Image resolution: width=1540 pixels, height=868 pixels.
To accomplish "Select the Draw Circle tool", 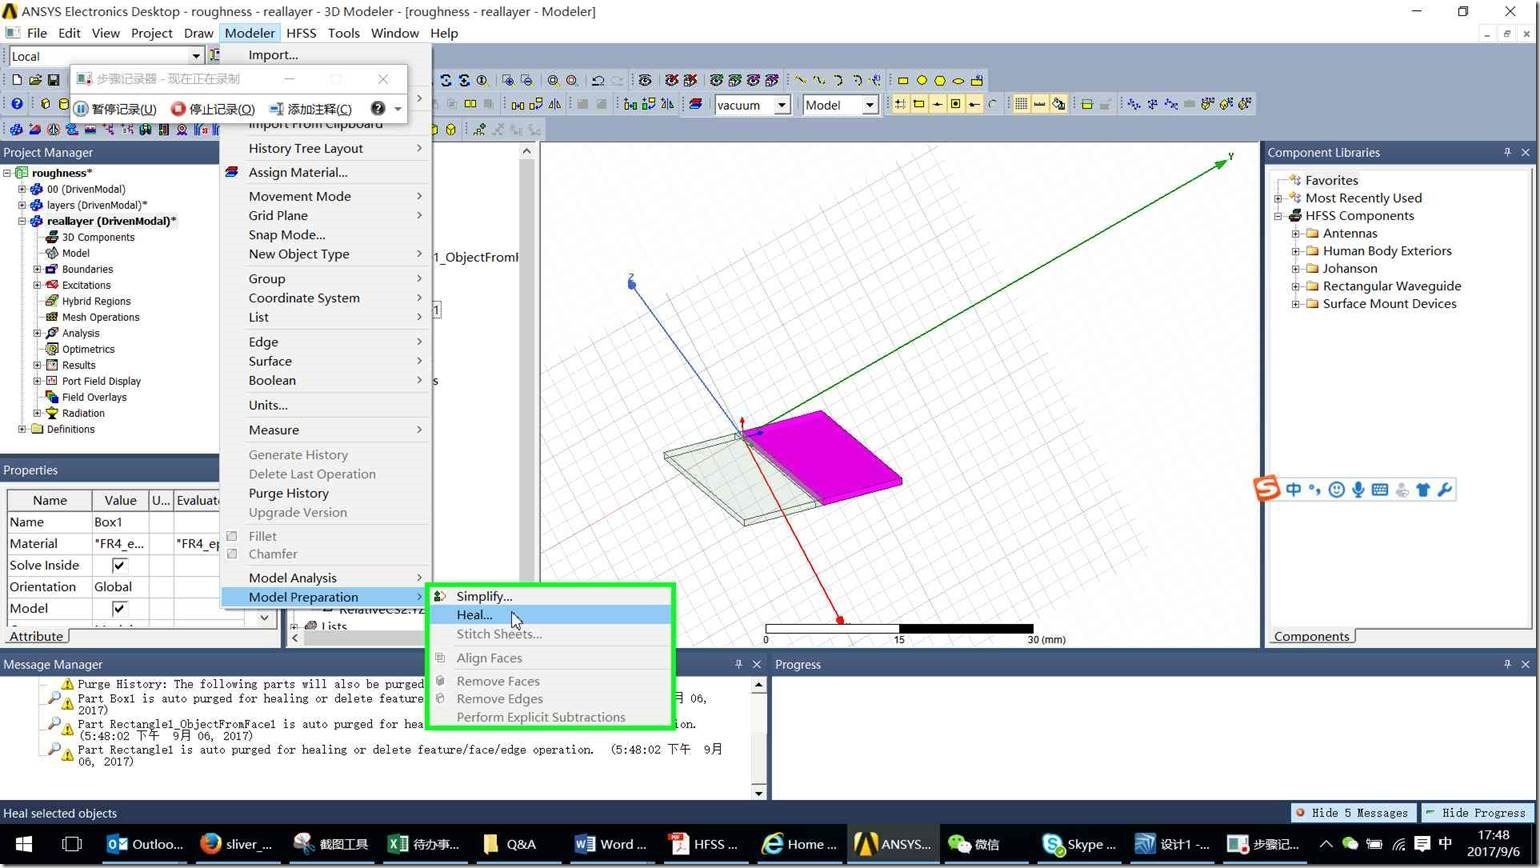I will tap(922, 80).
